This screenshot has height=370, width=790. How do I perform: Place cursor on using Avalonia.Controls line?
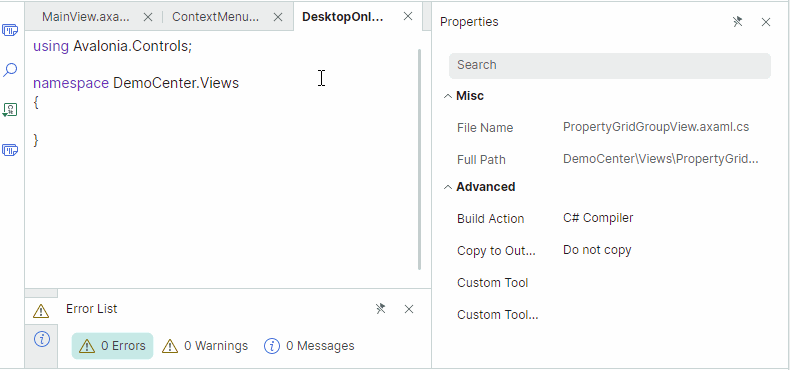(113, 46)
